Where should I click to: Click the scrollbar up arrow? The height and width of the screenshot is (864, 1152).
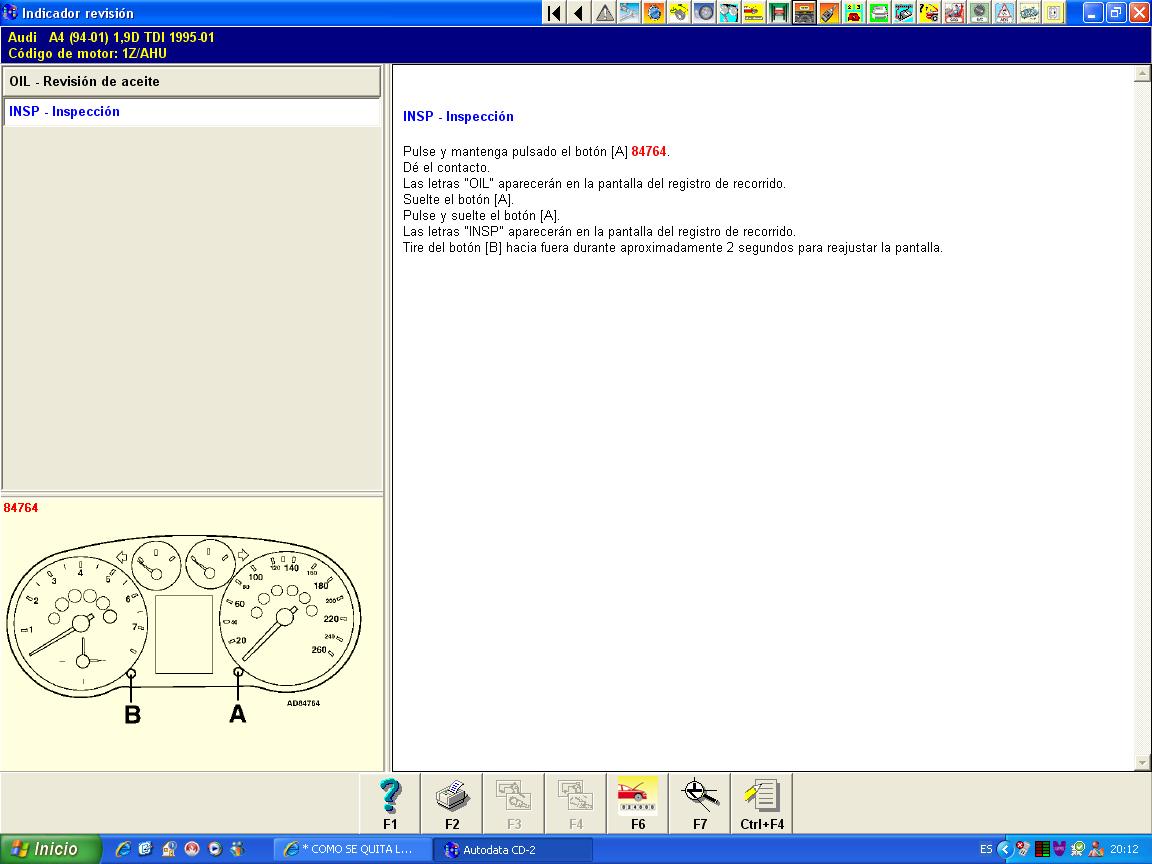click(x=1142, y=73)
